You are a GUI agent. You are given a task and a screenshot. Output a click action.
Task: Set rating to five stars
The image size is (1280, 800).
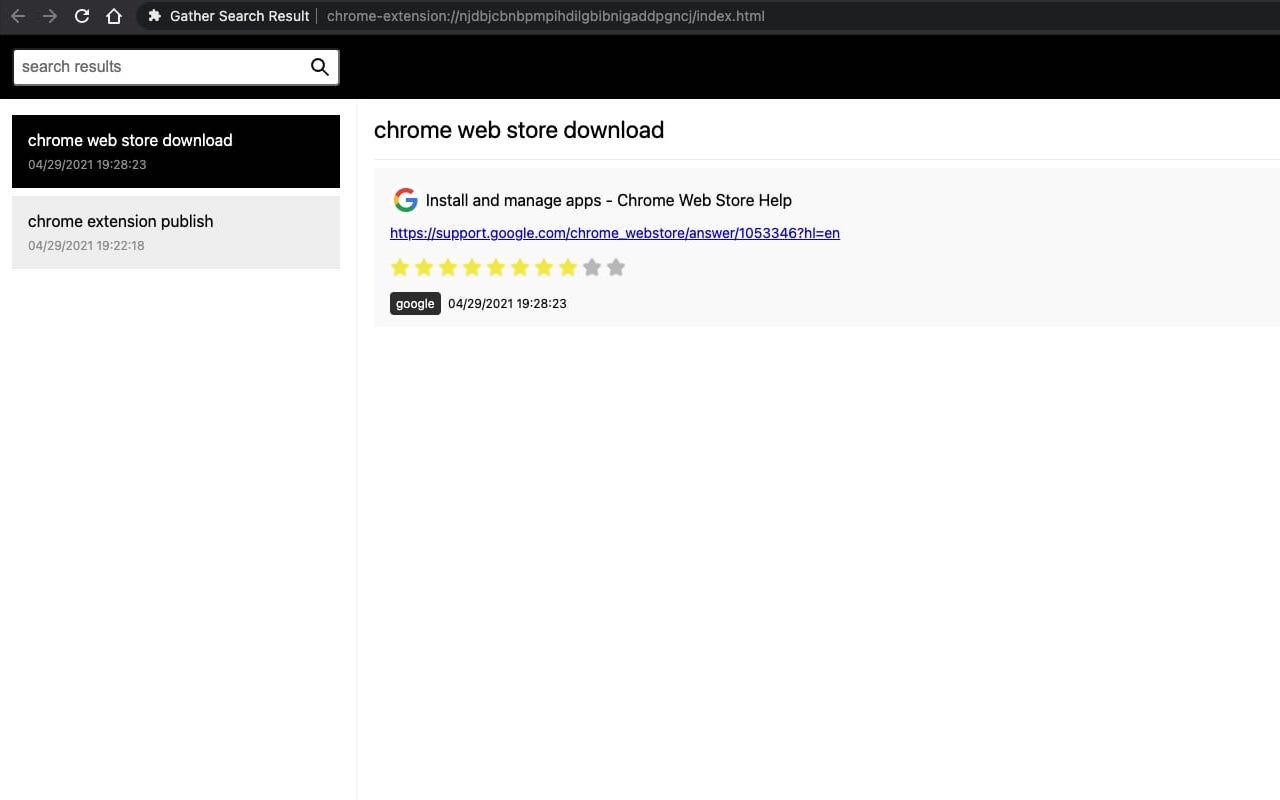pos(496,267)
